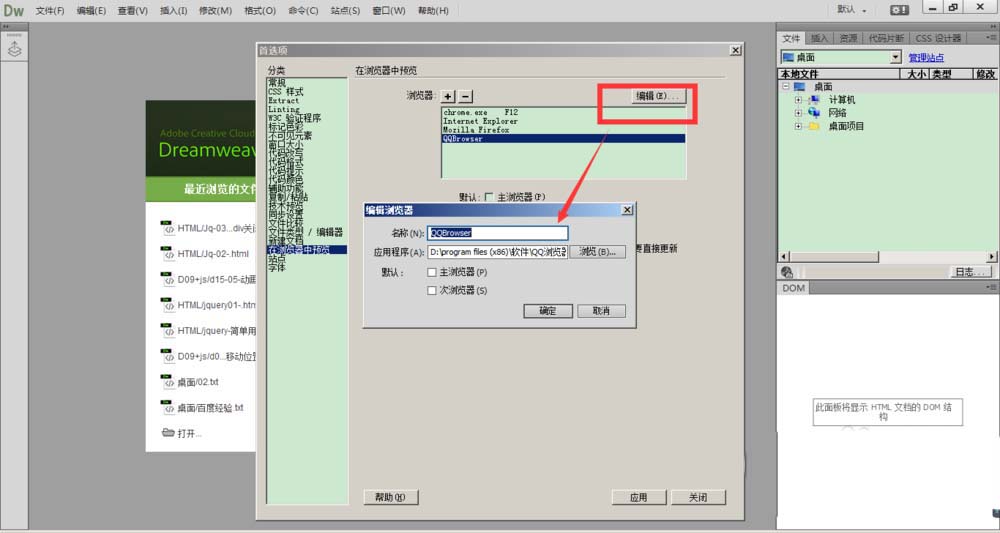Enable 次浏览器 (S) checkbox
Image resolution: width=1000 pixels, height=533 pixels.
[x=431, y=290]
